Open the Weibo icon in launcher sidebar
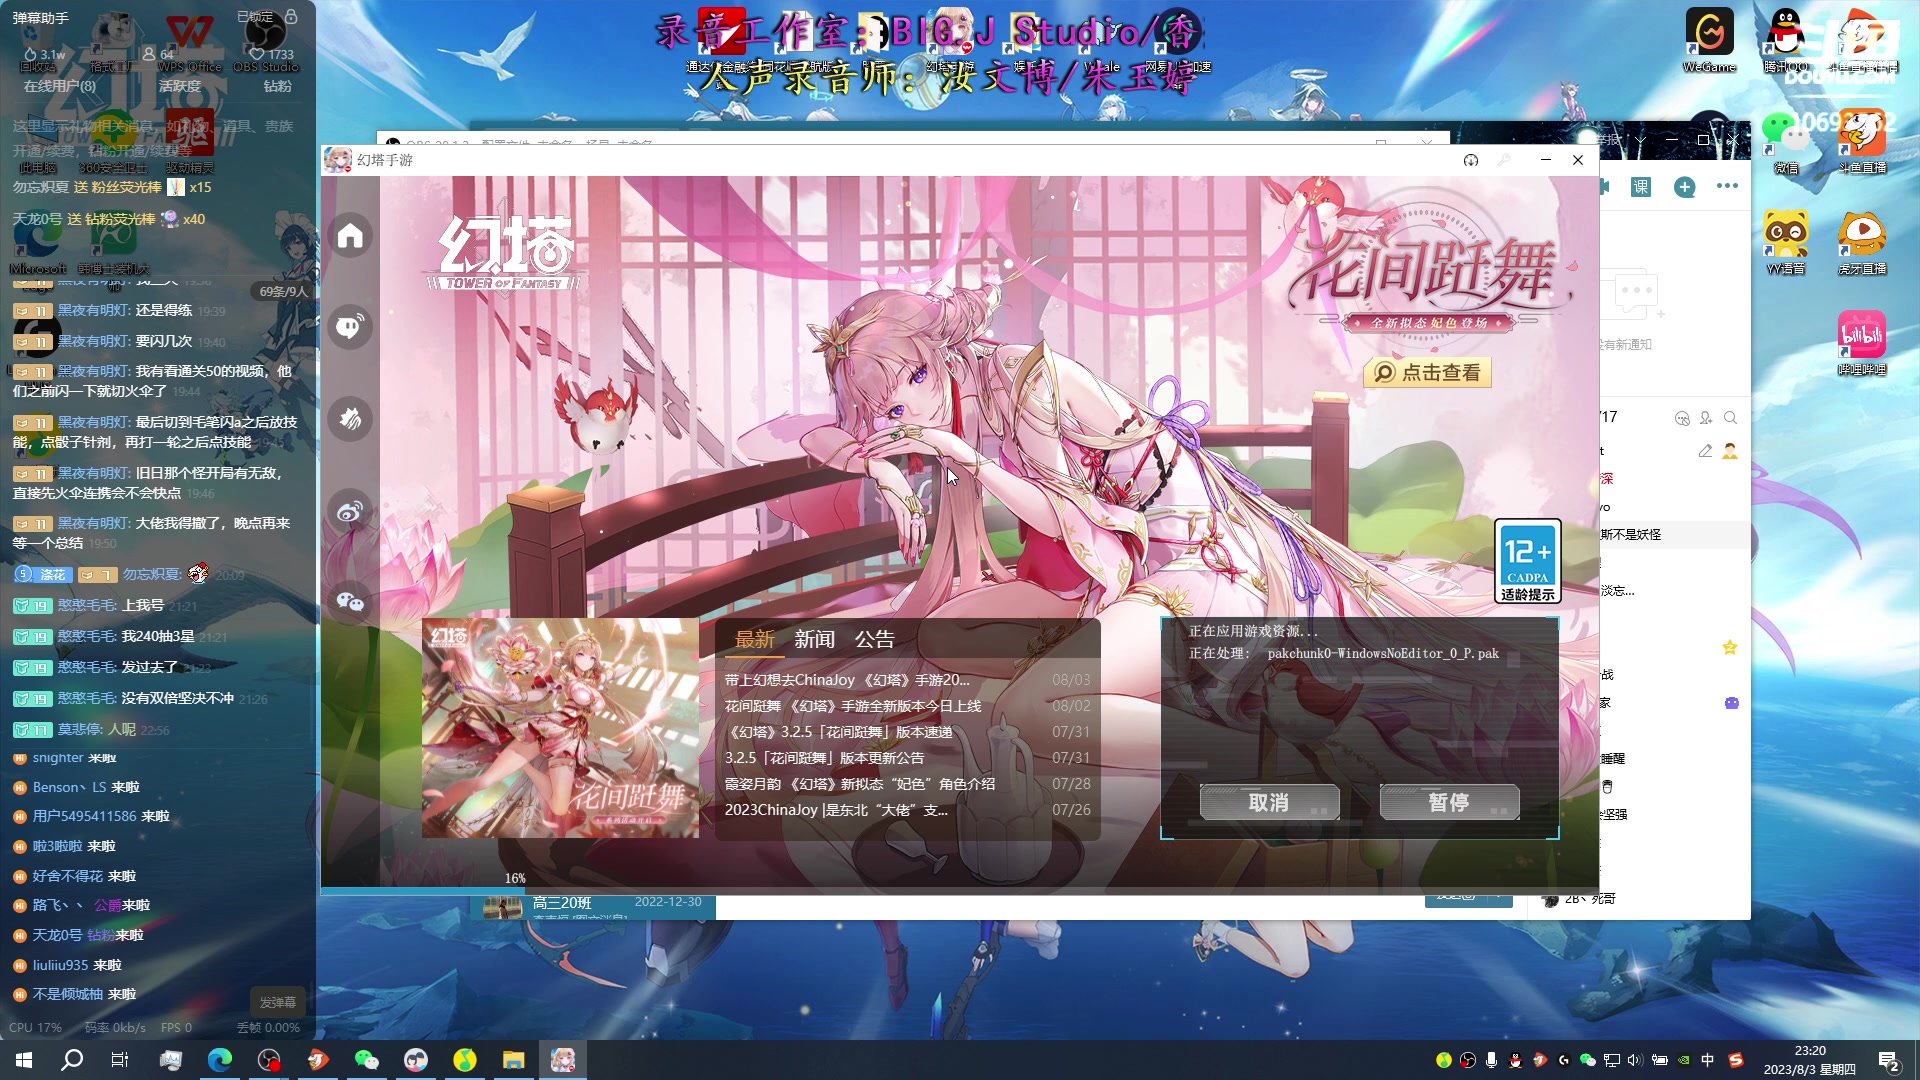The height and width of the screenshot is (1080, 1920). (350, 511)
